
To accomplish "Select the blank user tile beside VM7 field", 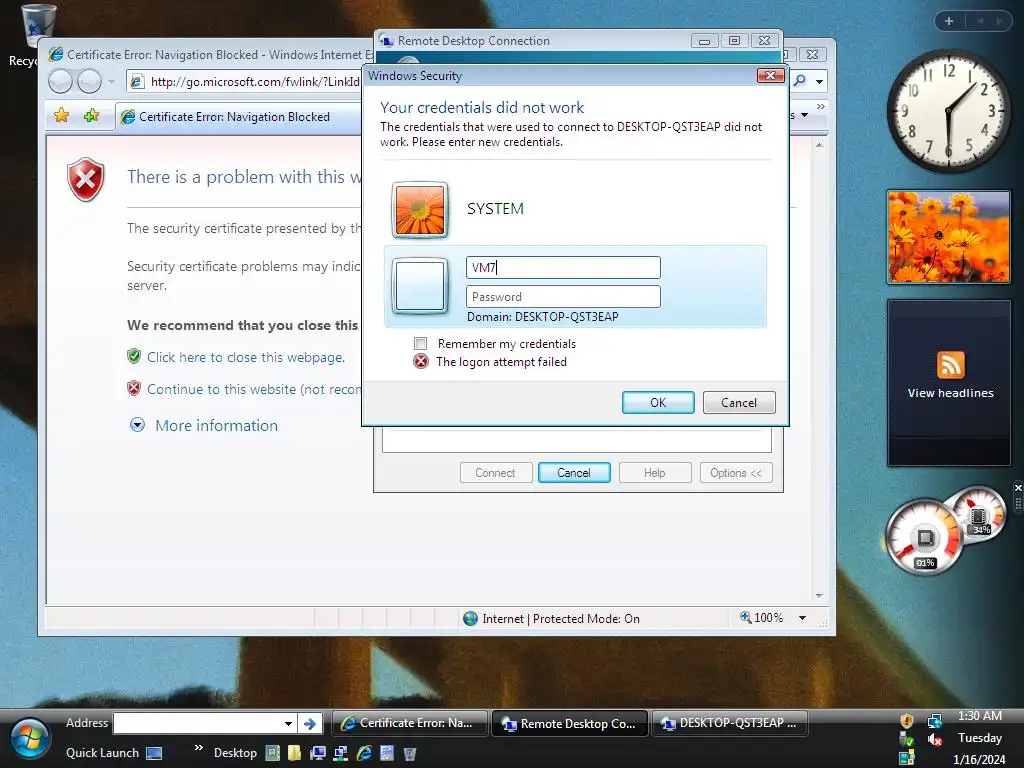I will click(420, 286).
